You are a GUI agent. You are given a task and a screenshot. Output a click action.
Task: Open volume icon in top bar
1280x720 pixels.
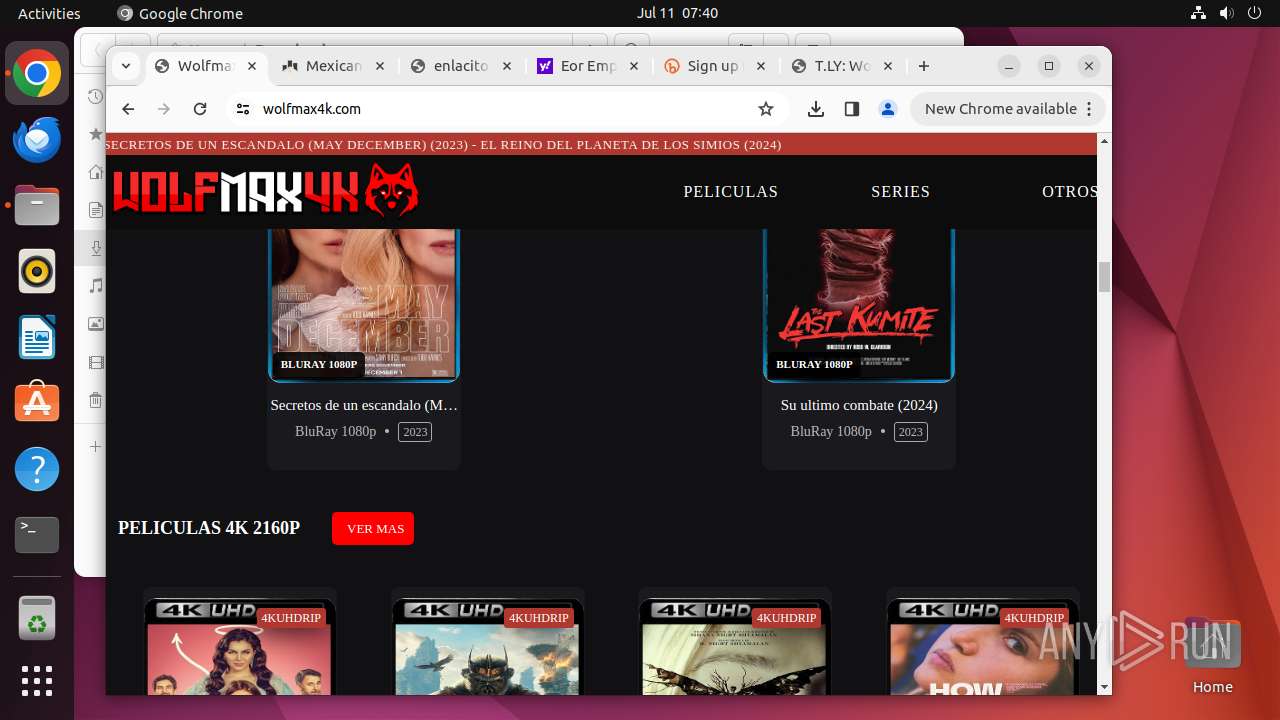pyautogui.click(x=1227, y=13)
